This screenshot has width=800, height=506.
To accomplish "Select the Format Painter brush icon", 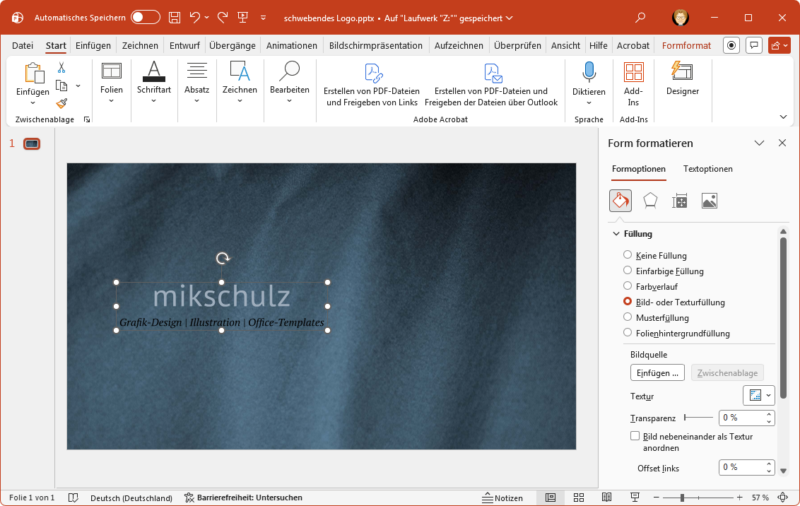I will tap(61, 104).
